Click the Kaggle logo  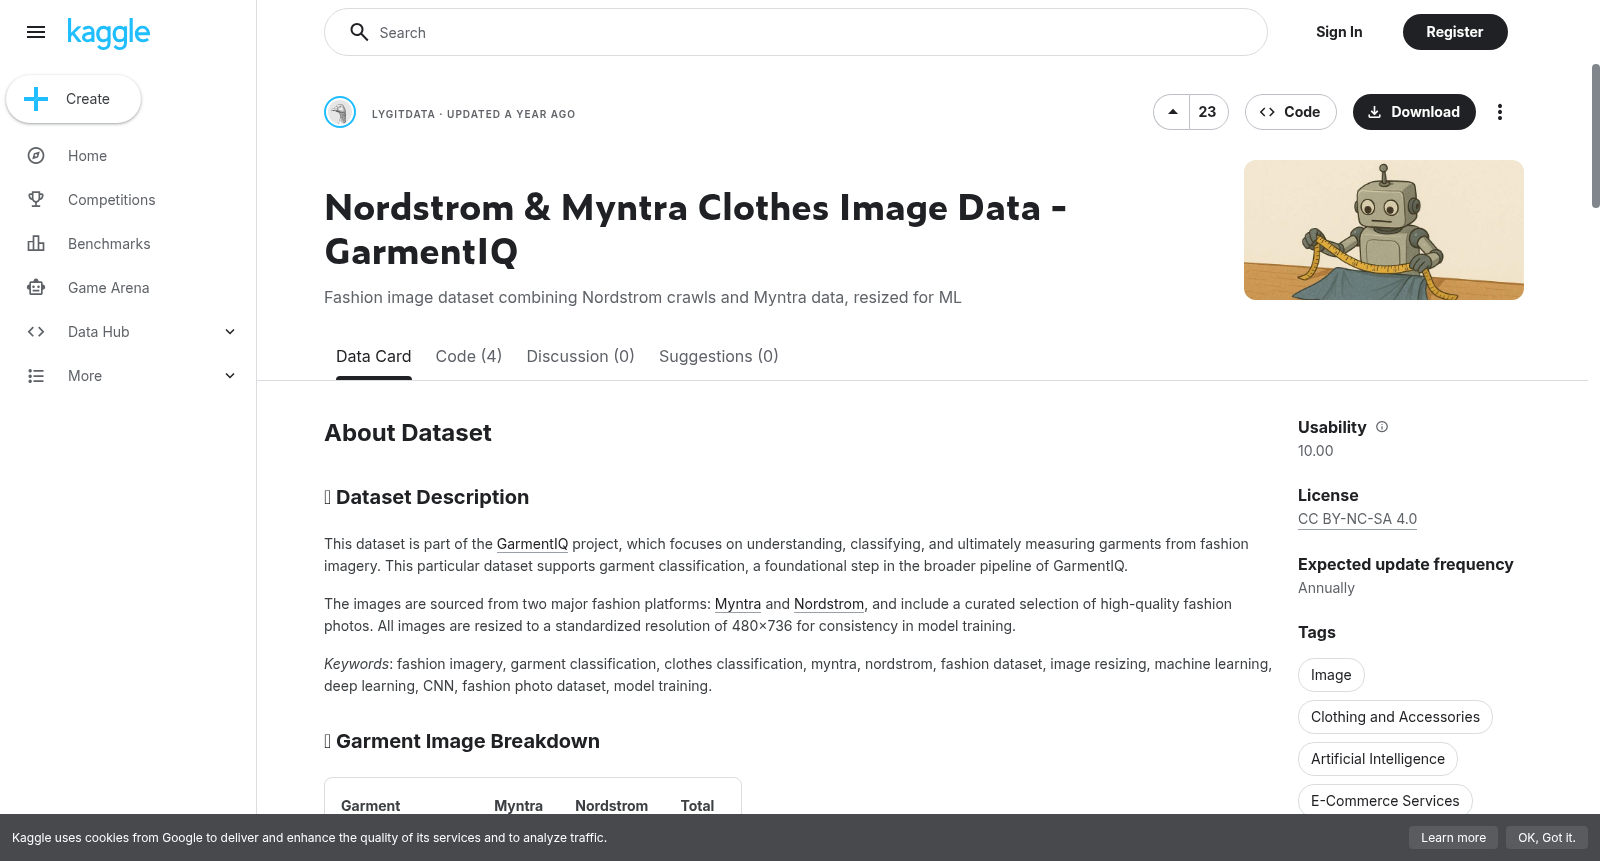pos(109,33)
